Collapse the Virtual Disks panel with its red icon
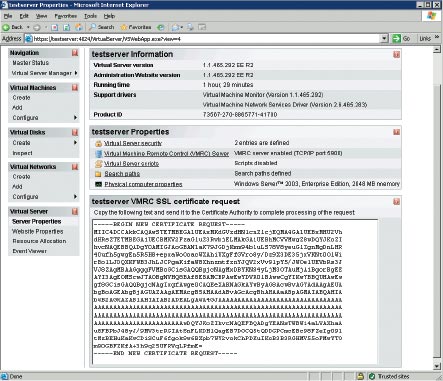The image size is (443, 381). pos(75,132)
